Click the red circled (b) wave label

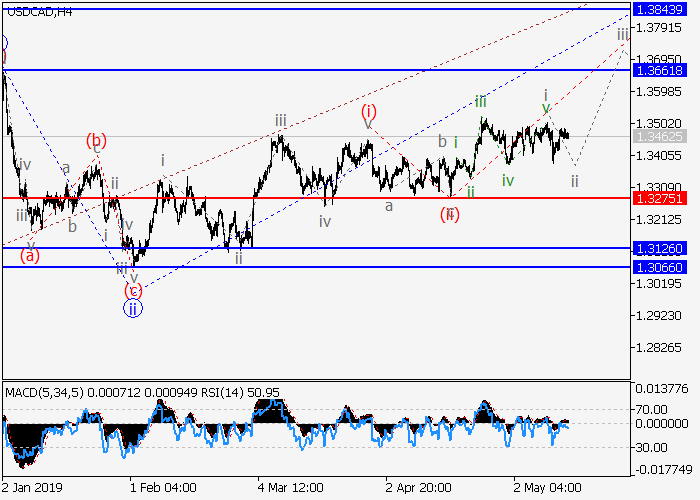click(96, 141)
